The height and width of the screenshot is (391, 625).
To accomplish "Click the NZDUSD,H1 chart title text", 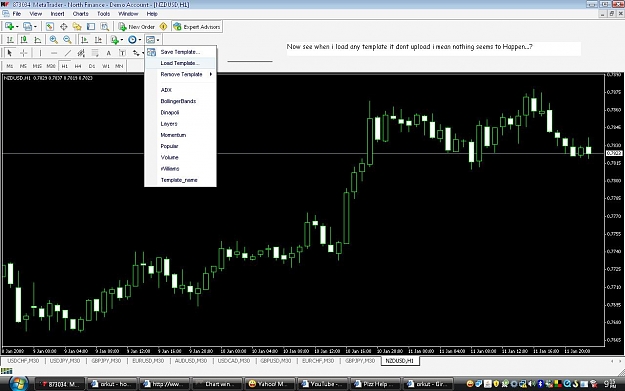I will pos(48,78).
